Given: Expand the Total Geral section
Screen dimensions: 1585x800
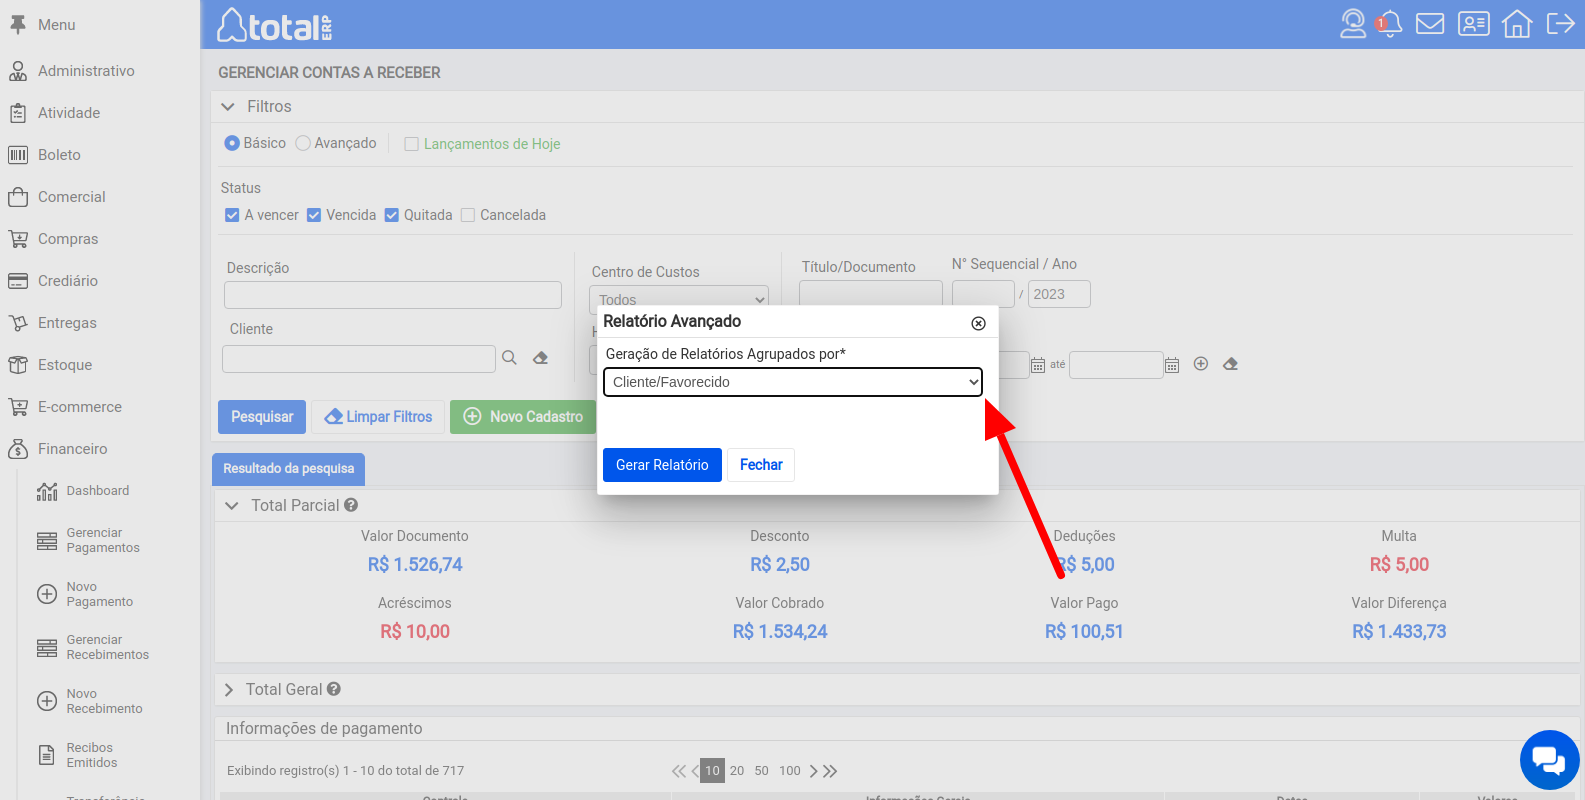Looking at the screenshot, I should point(229,690).
